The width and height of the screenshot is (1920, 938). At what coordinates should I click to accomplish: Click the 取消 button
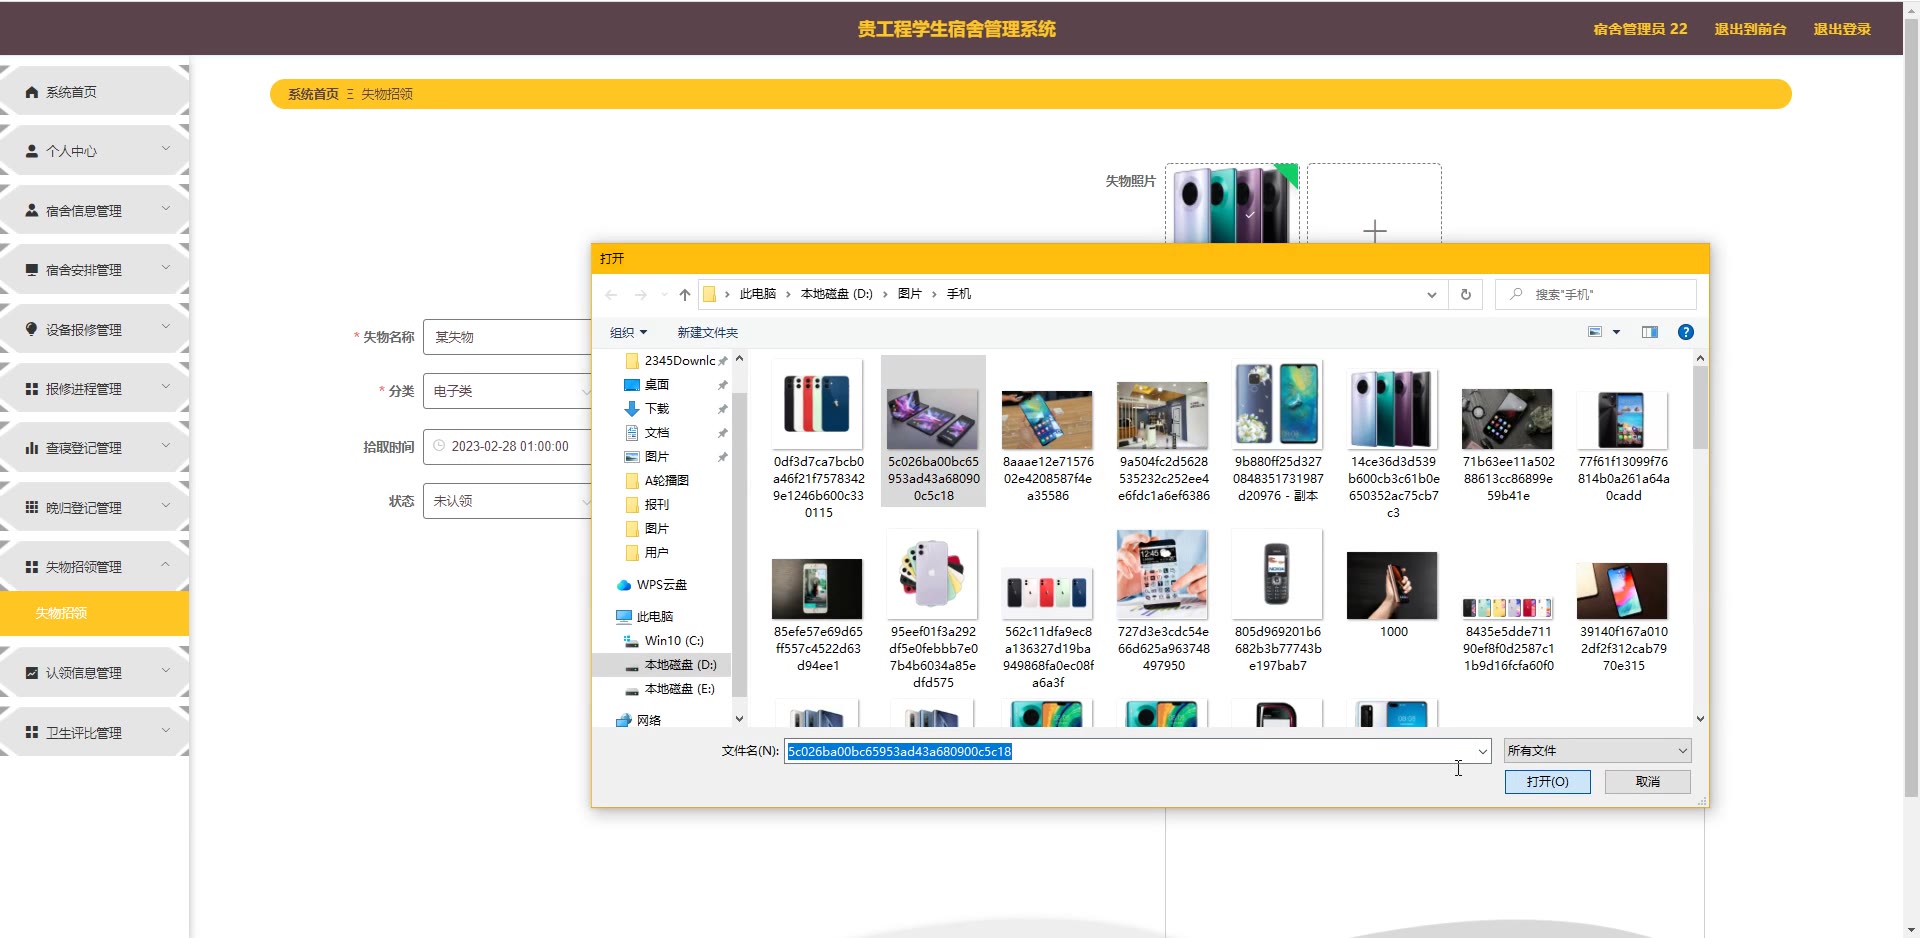1647,782
